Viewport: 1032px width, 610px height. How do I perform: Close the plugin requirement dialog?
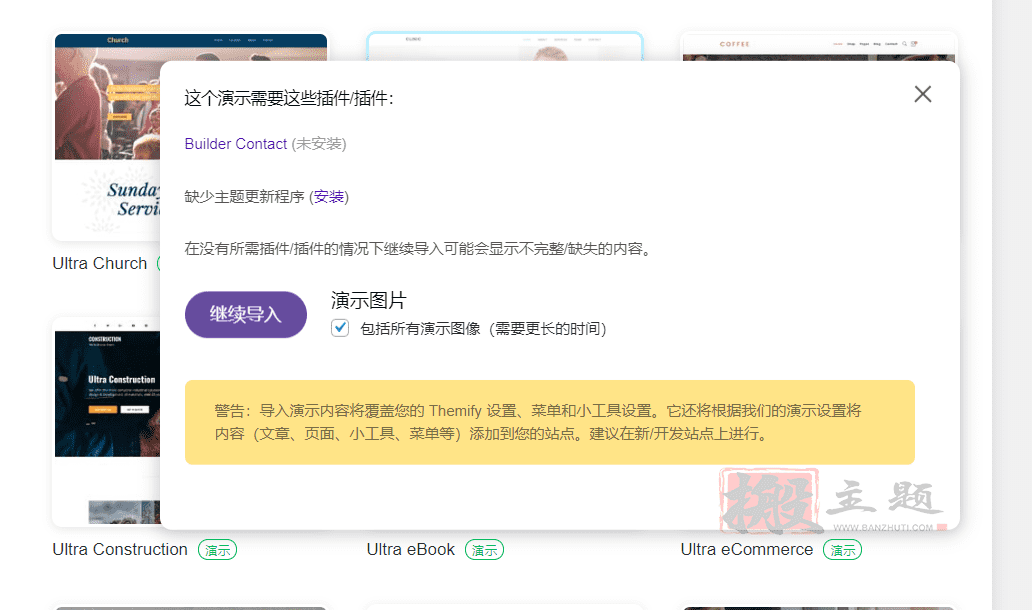coord(923,94)
